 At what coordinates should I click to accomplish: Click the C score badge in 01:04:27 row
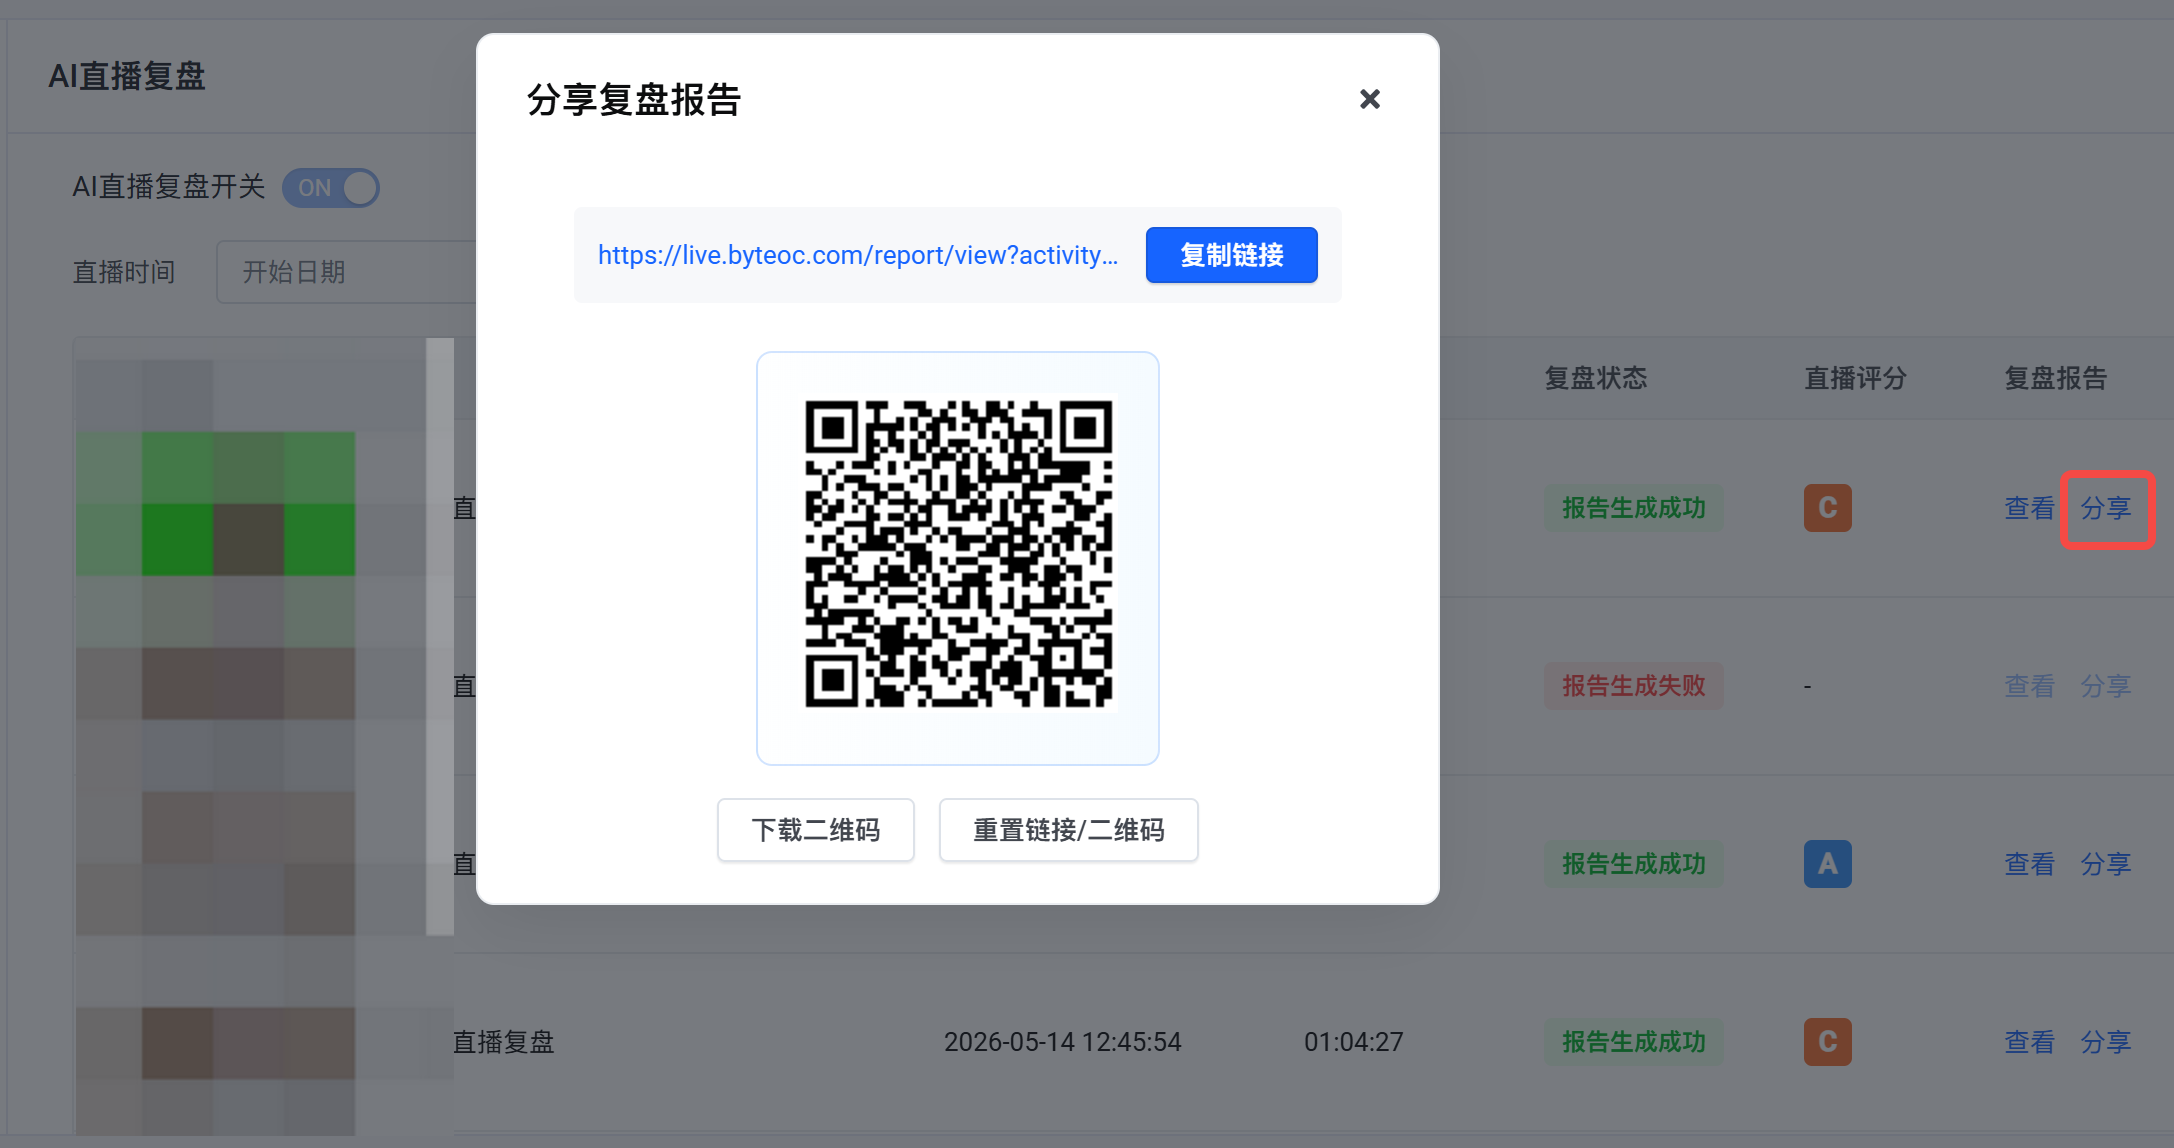point(1828,1042)
